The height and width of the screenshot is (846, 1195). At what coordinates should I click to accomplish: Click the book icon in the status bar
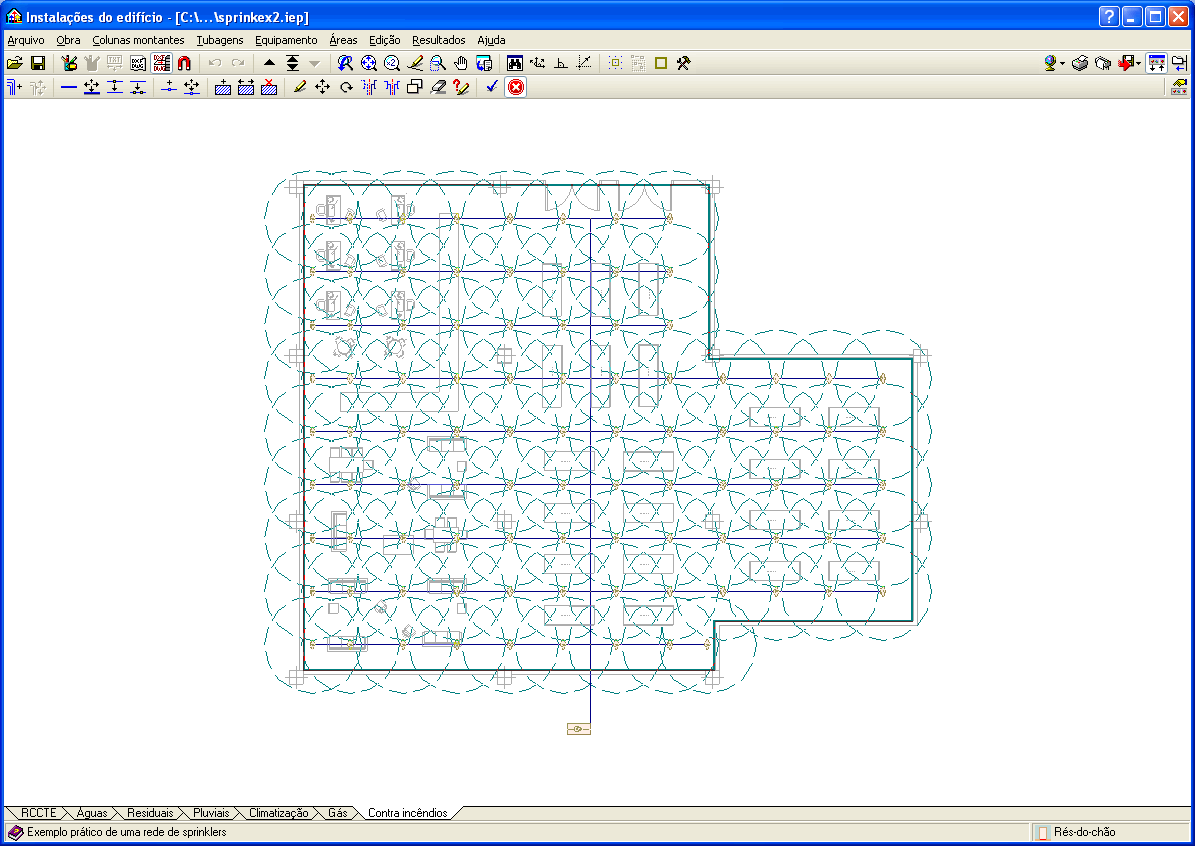click(x=15, y=832)
